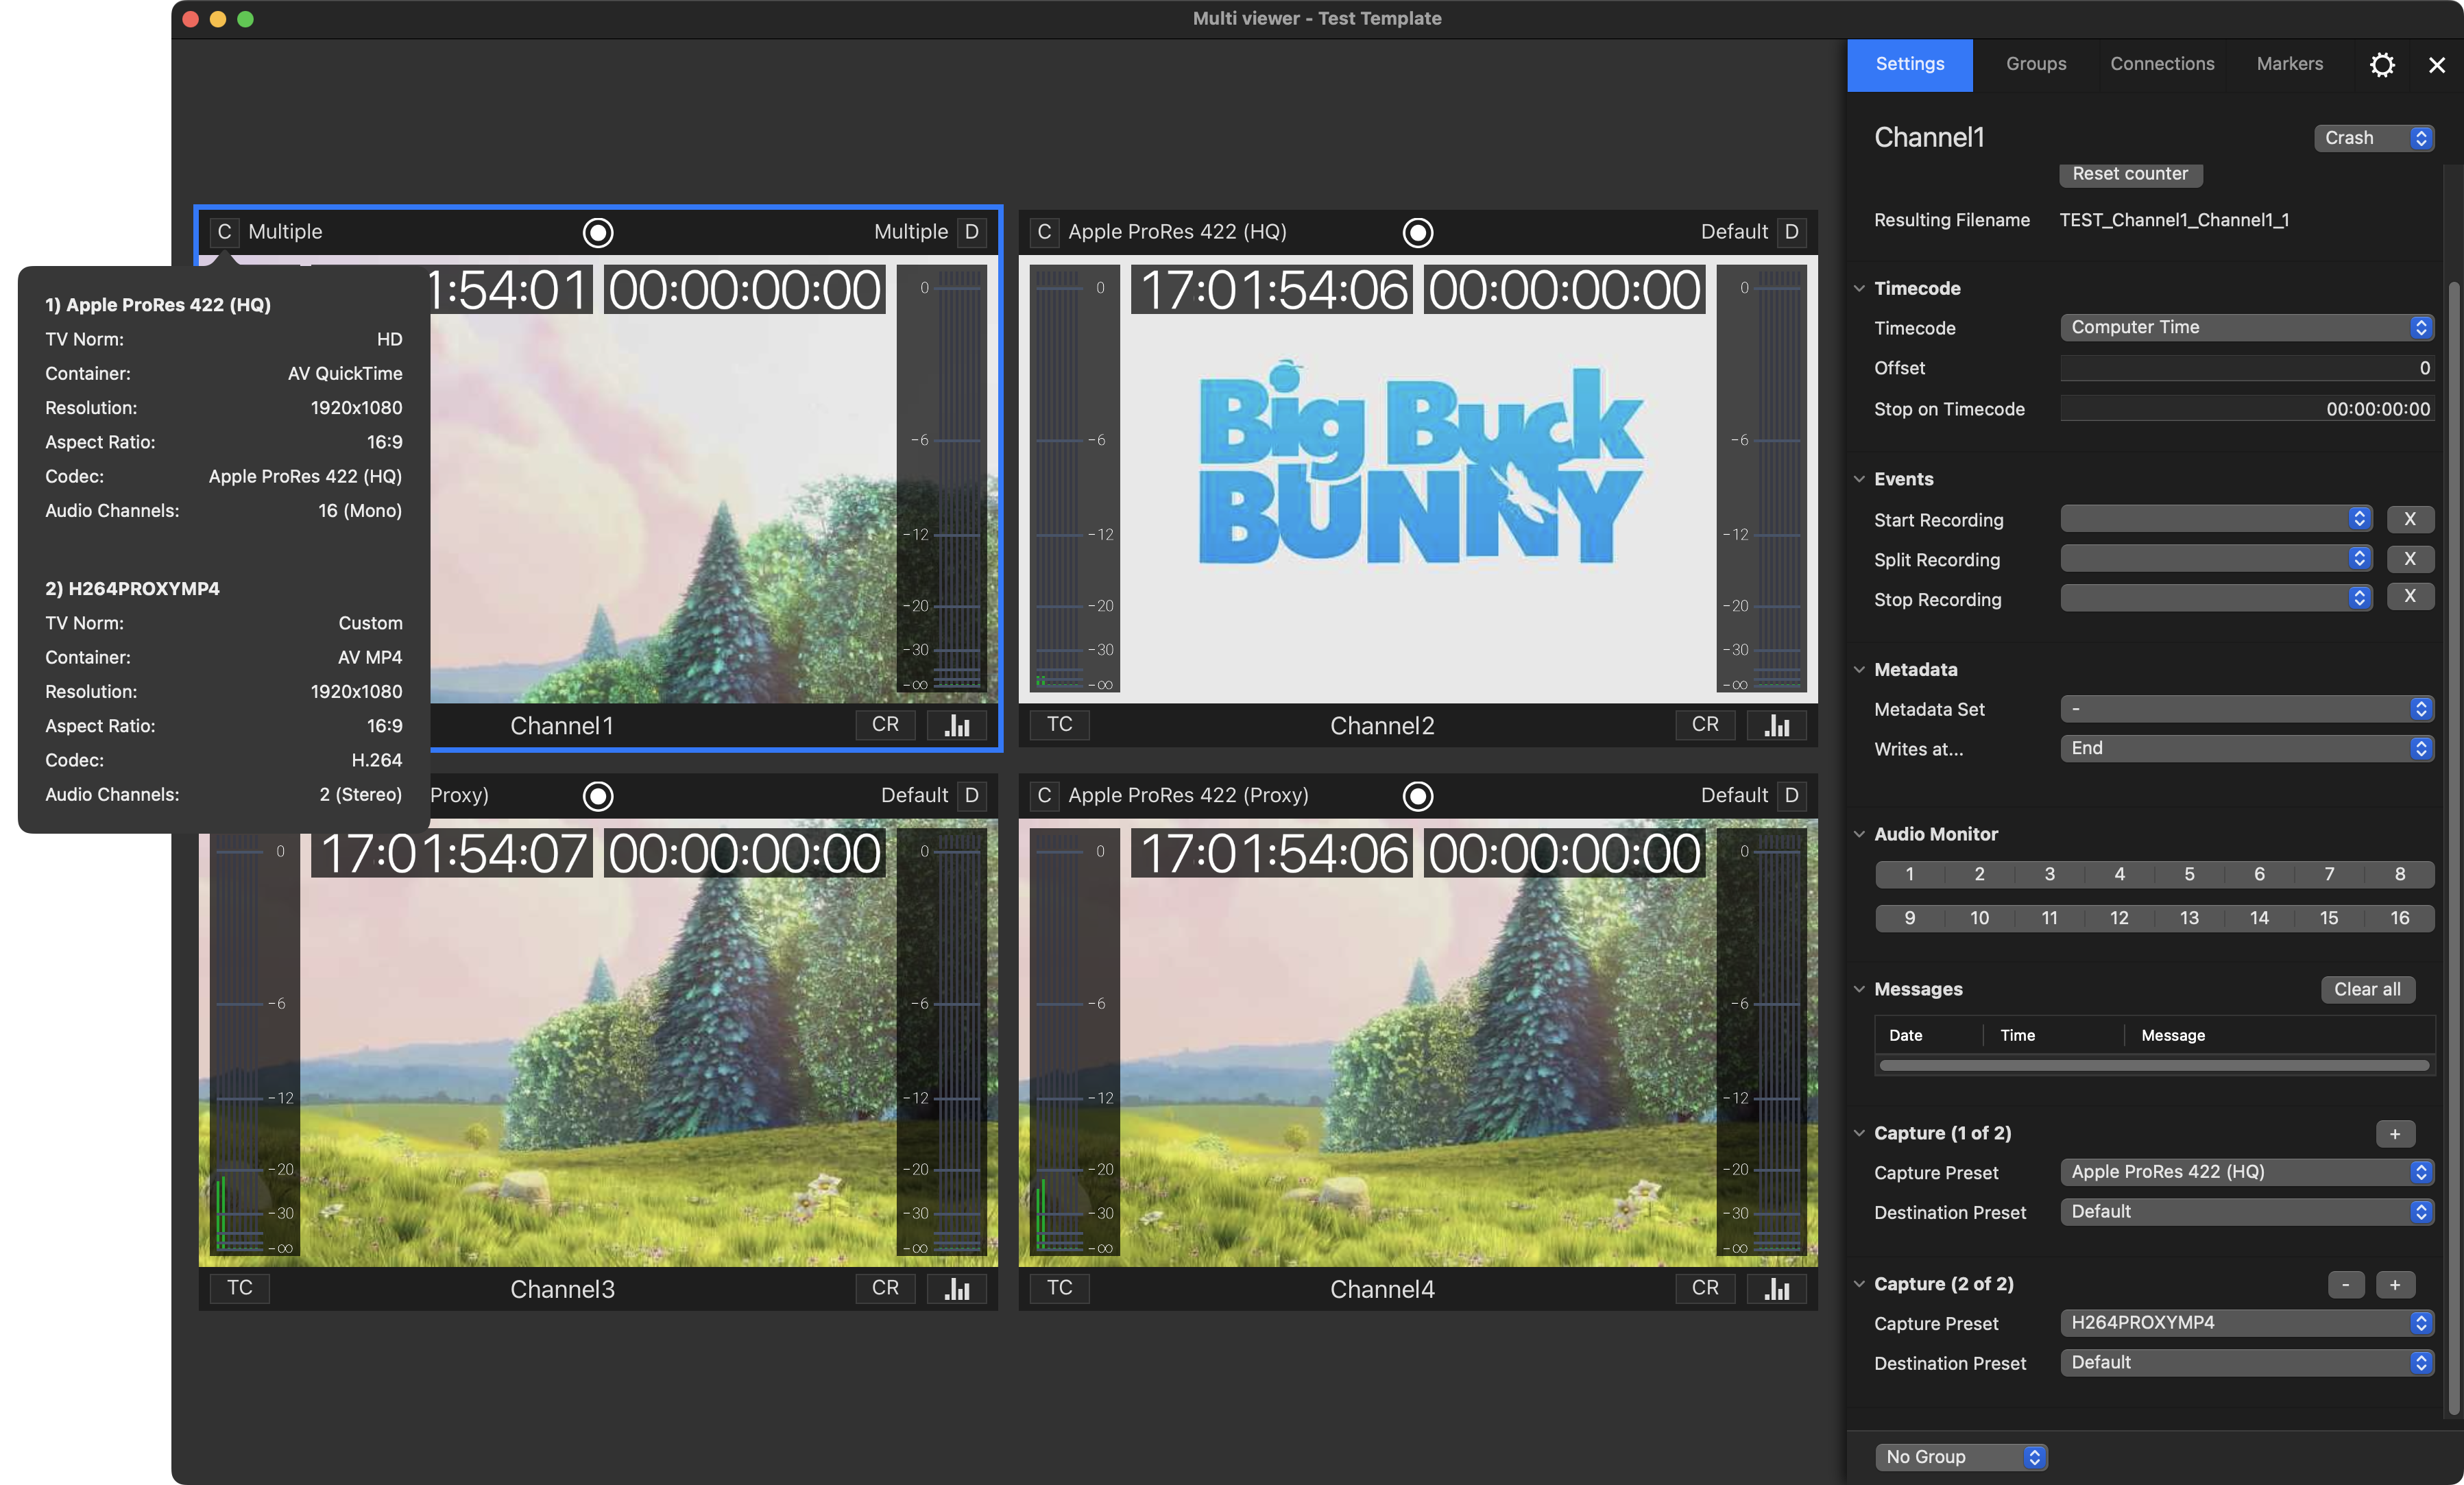Remove Capture (2 of 2) with minus button
This screenshot has height=1485, width=2464.
pos(2345,1285)
